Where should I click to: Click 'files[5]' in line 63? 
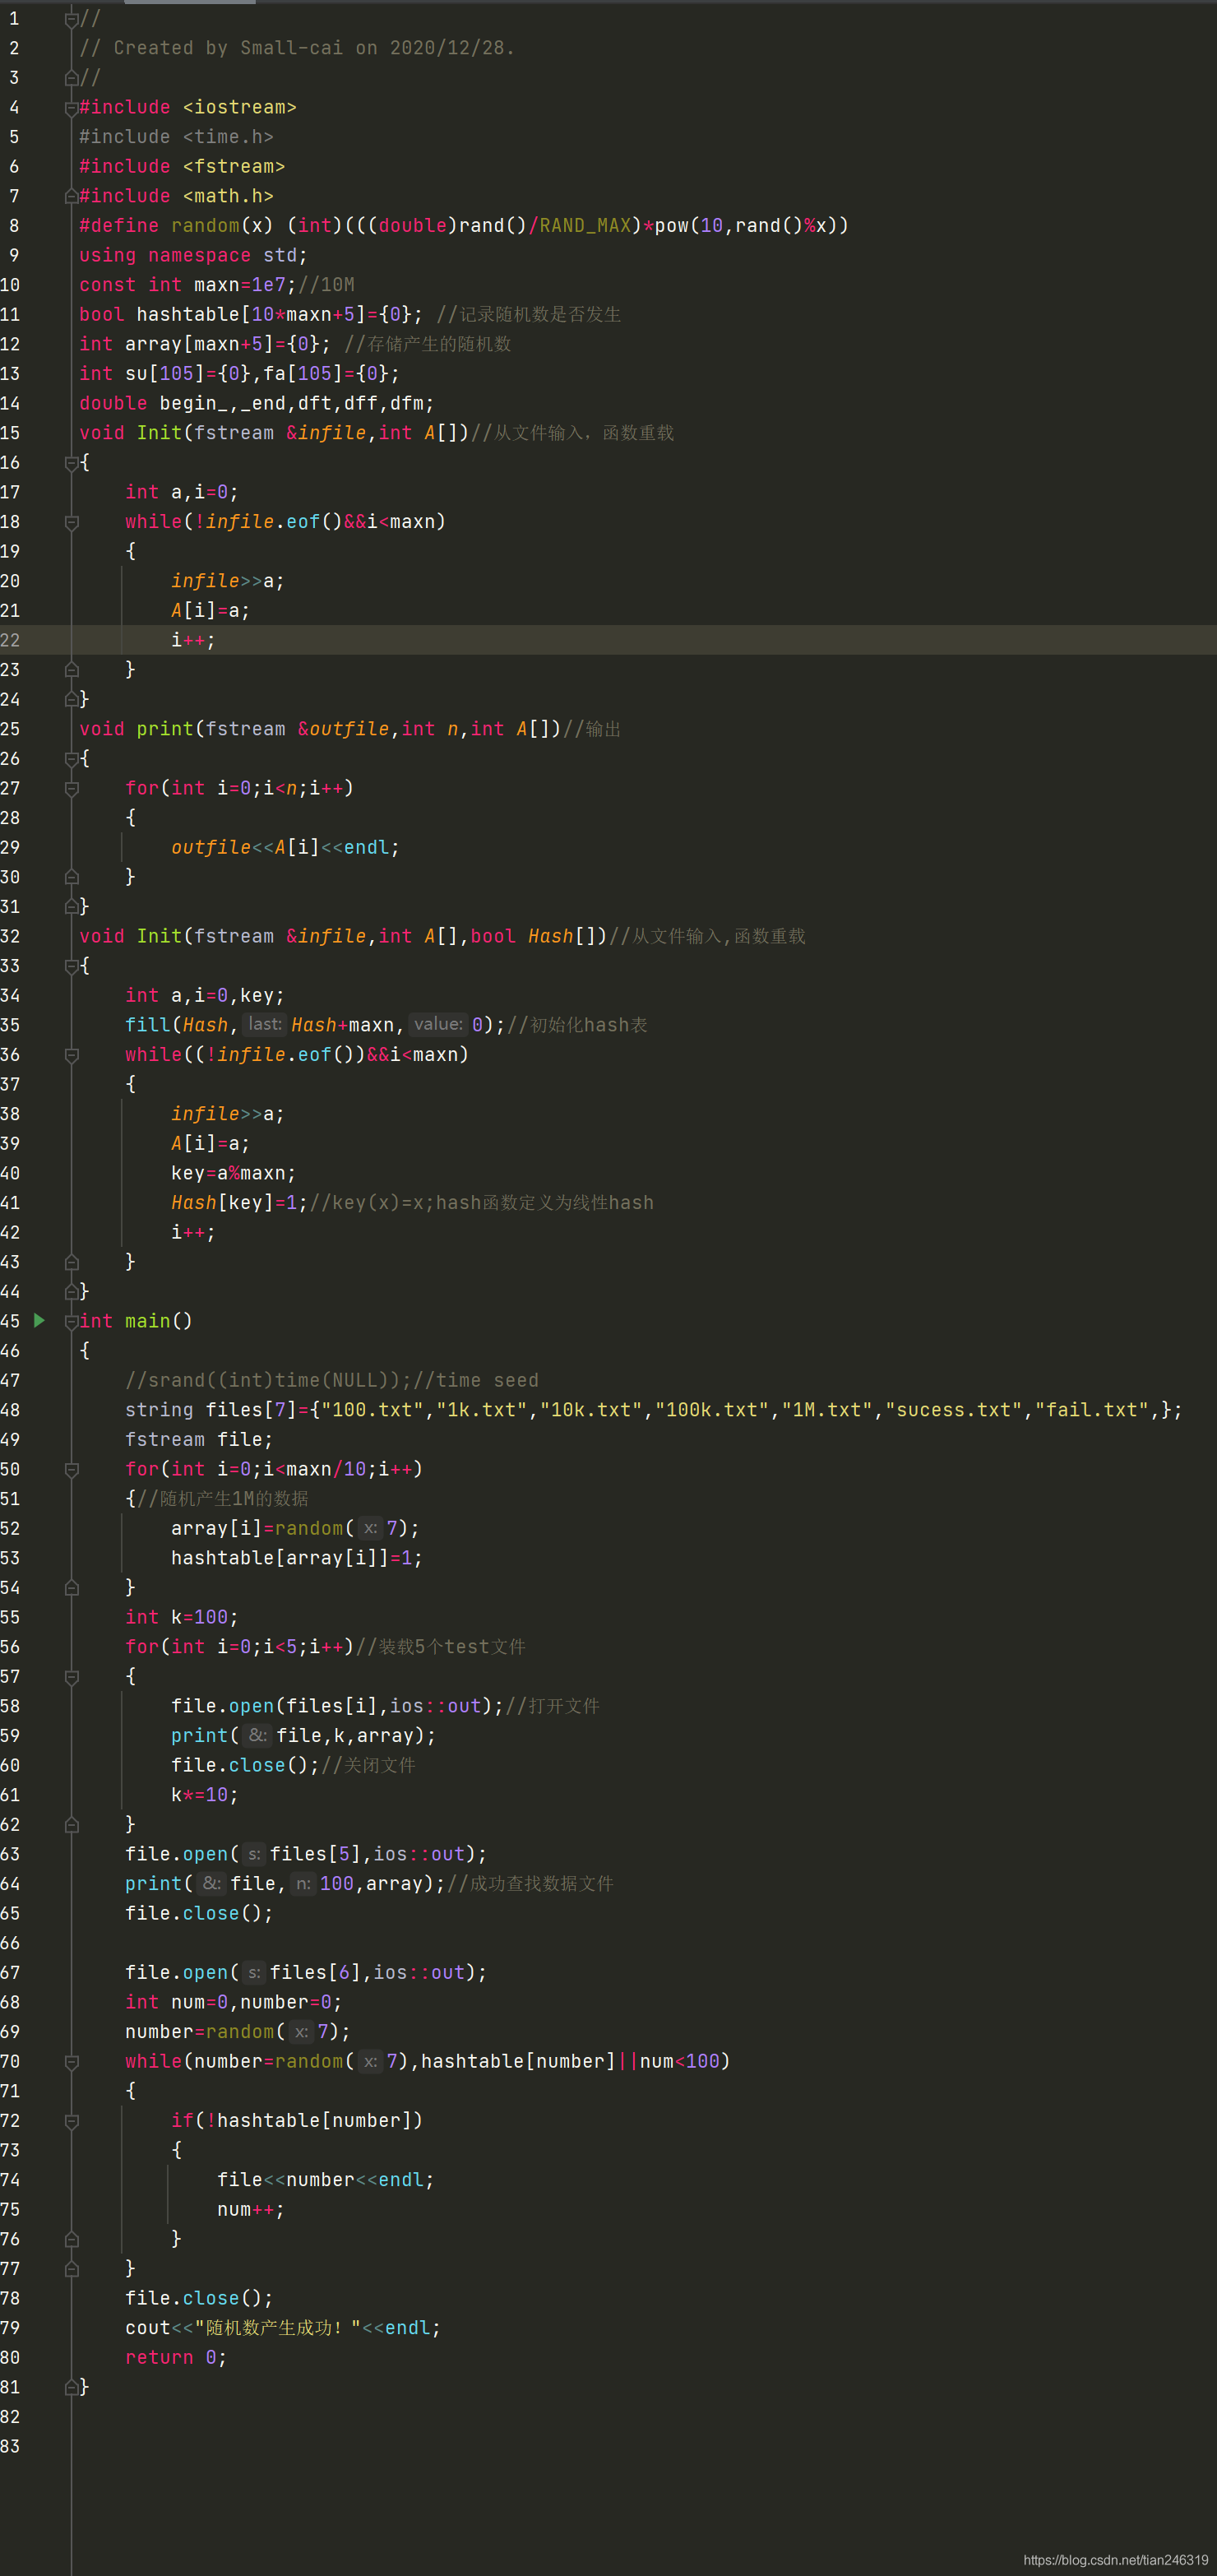[315, 1854]
